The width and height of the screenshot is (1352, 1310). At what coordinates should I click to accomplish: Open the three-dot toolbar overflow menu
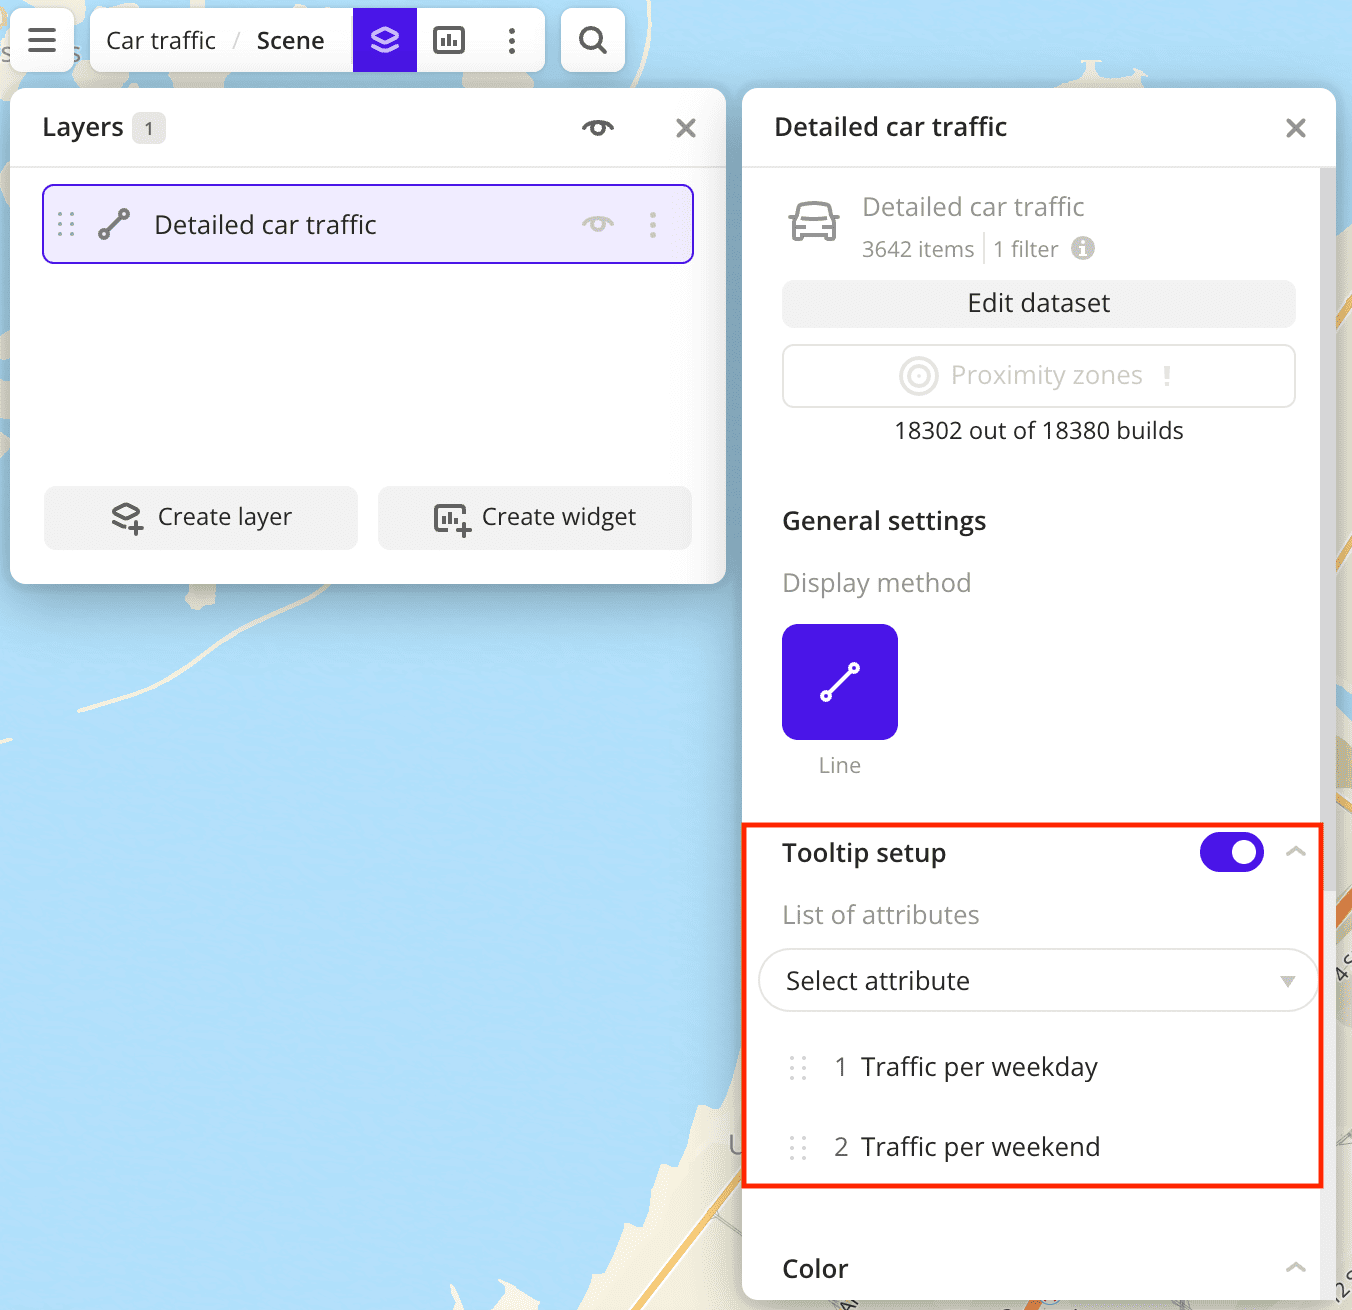512,40
